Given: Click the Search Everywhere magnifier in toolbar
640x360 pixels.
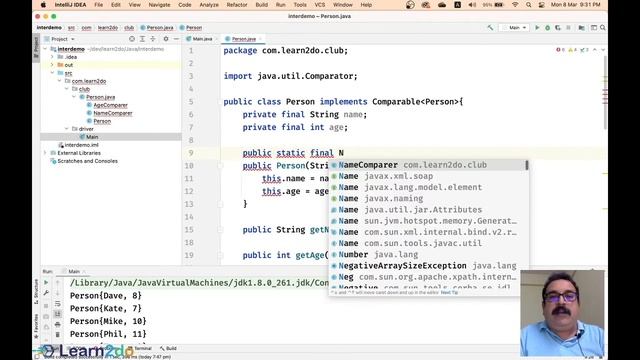Looking at the screenshot, I should click(x=603, y=28).
